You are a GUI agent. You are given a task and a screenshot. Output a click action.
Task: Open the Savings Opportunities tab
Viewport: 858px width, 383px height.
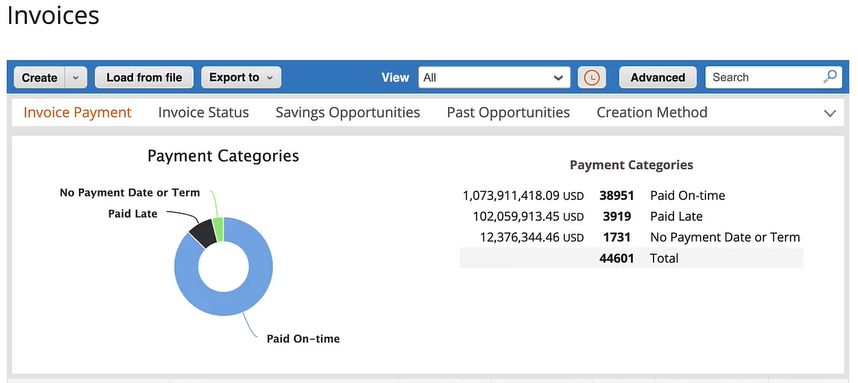click(348, 113)
